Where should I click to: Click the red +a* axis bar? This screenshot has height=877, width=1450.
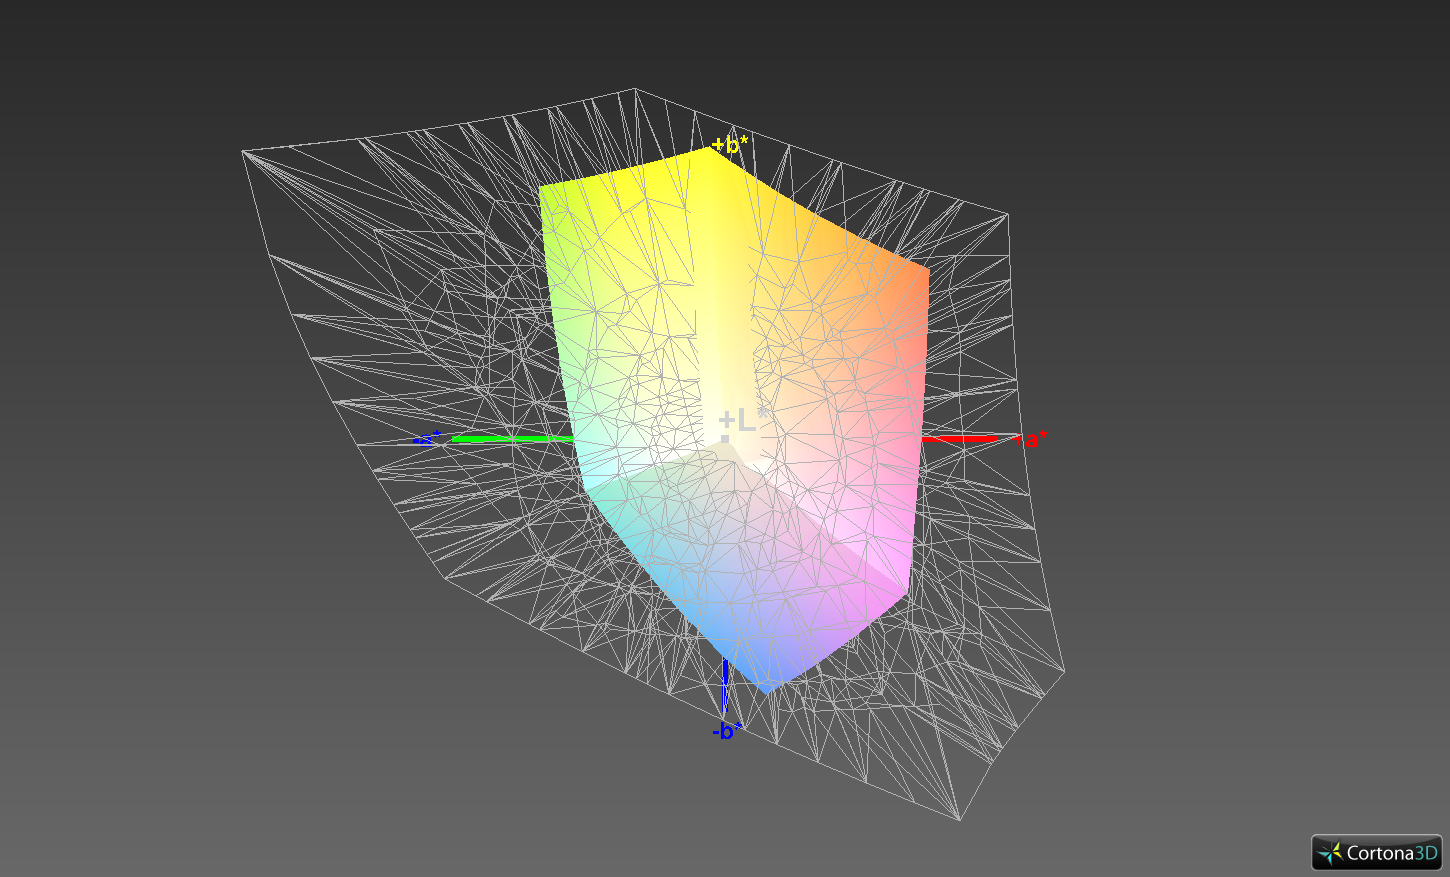coord(959,438)
